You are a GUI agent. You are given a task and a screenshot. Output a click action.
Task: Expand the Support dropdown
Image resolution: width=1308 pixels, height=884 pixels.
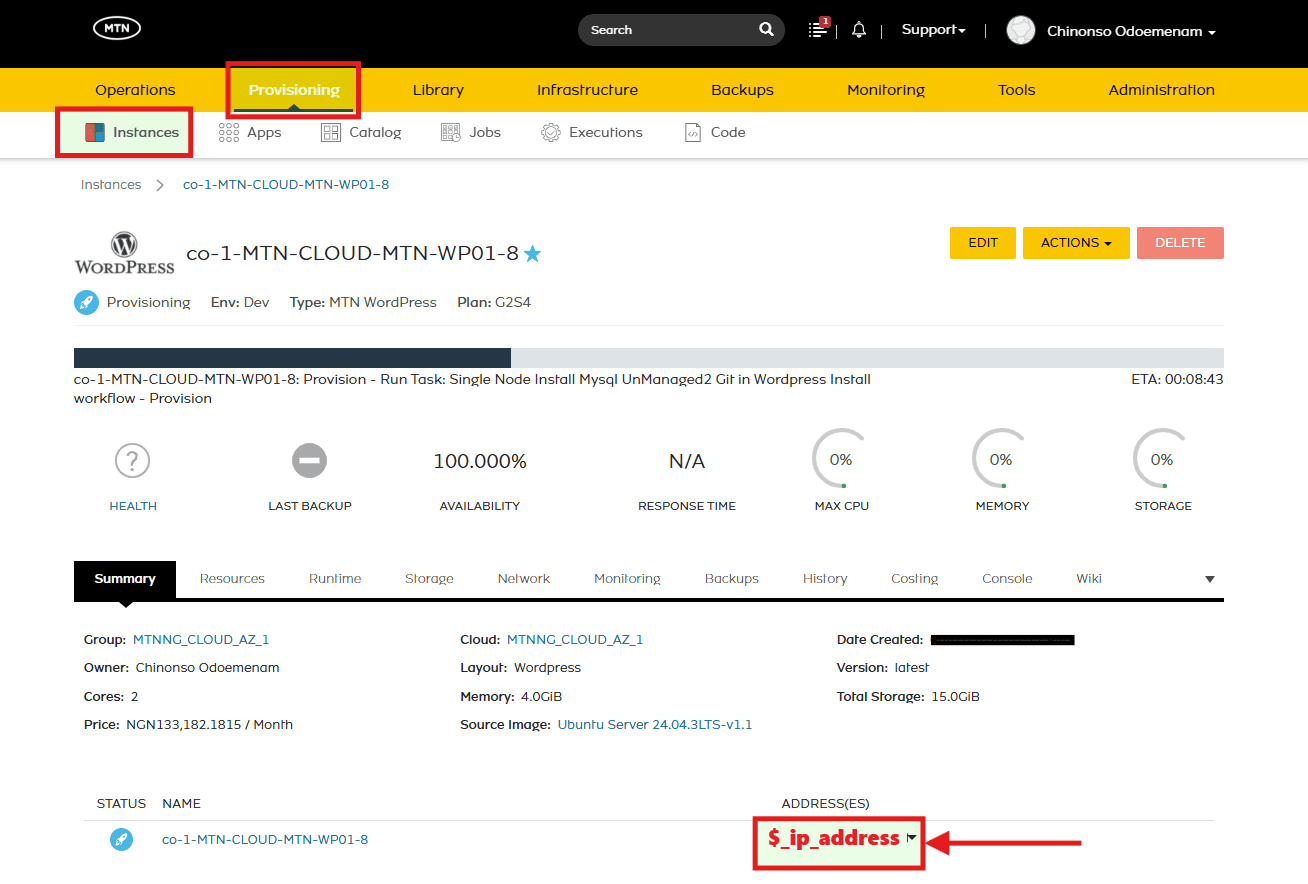coord(933,30)
